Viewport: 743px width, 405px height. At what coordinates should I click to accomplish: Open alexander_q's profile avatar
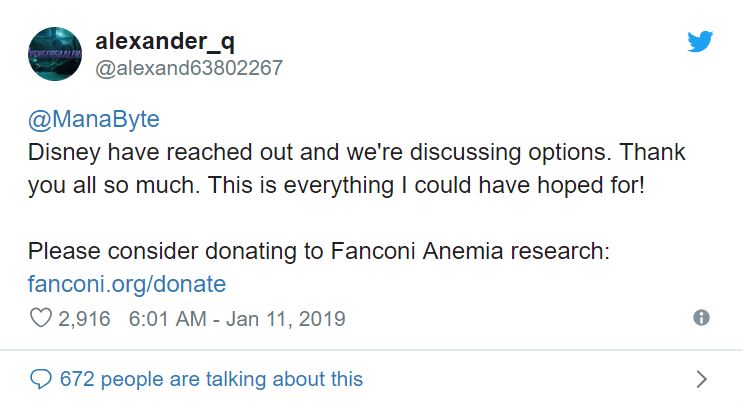pos(54,54)
